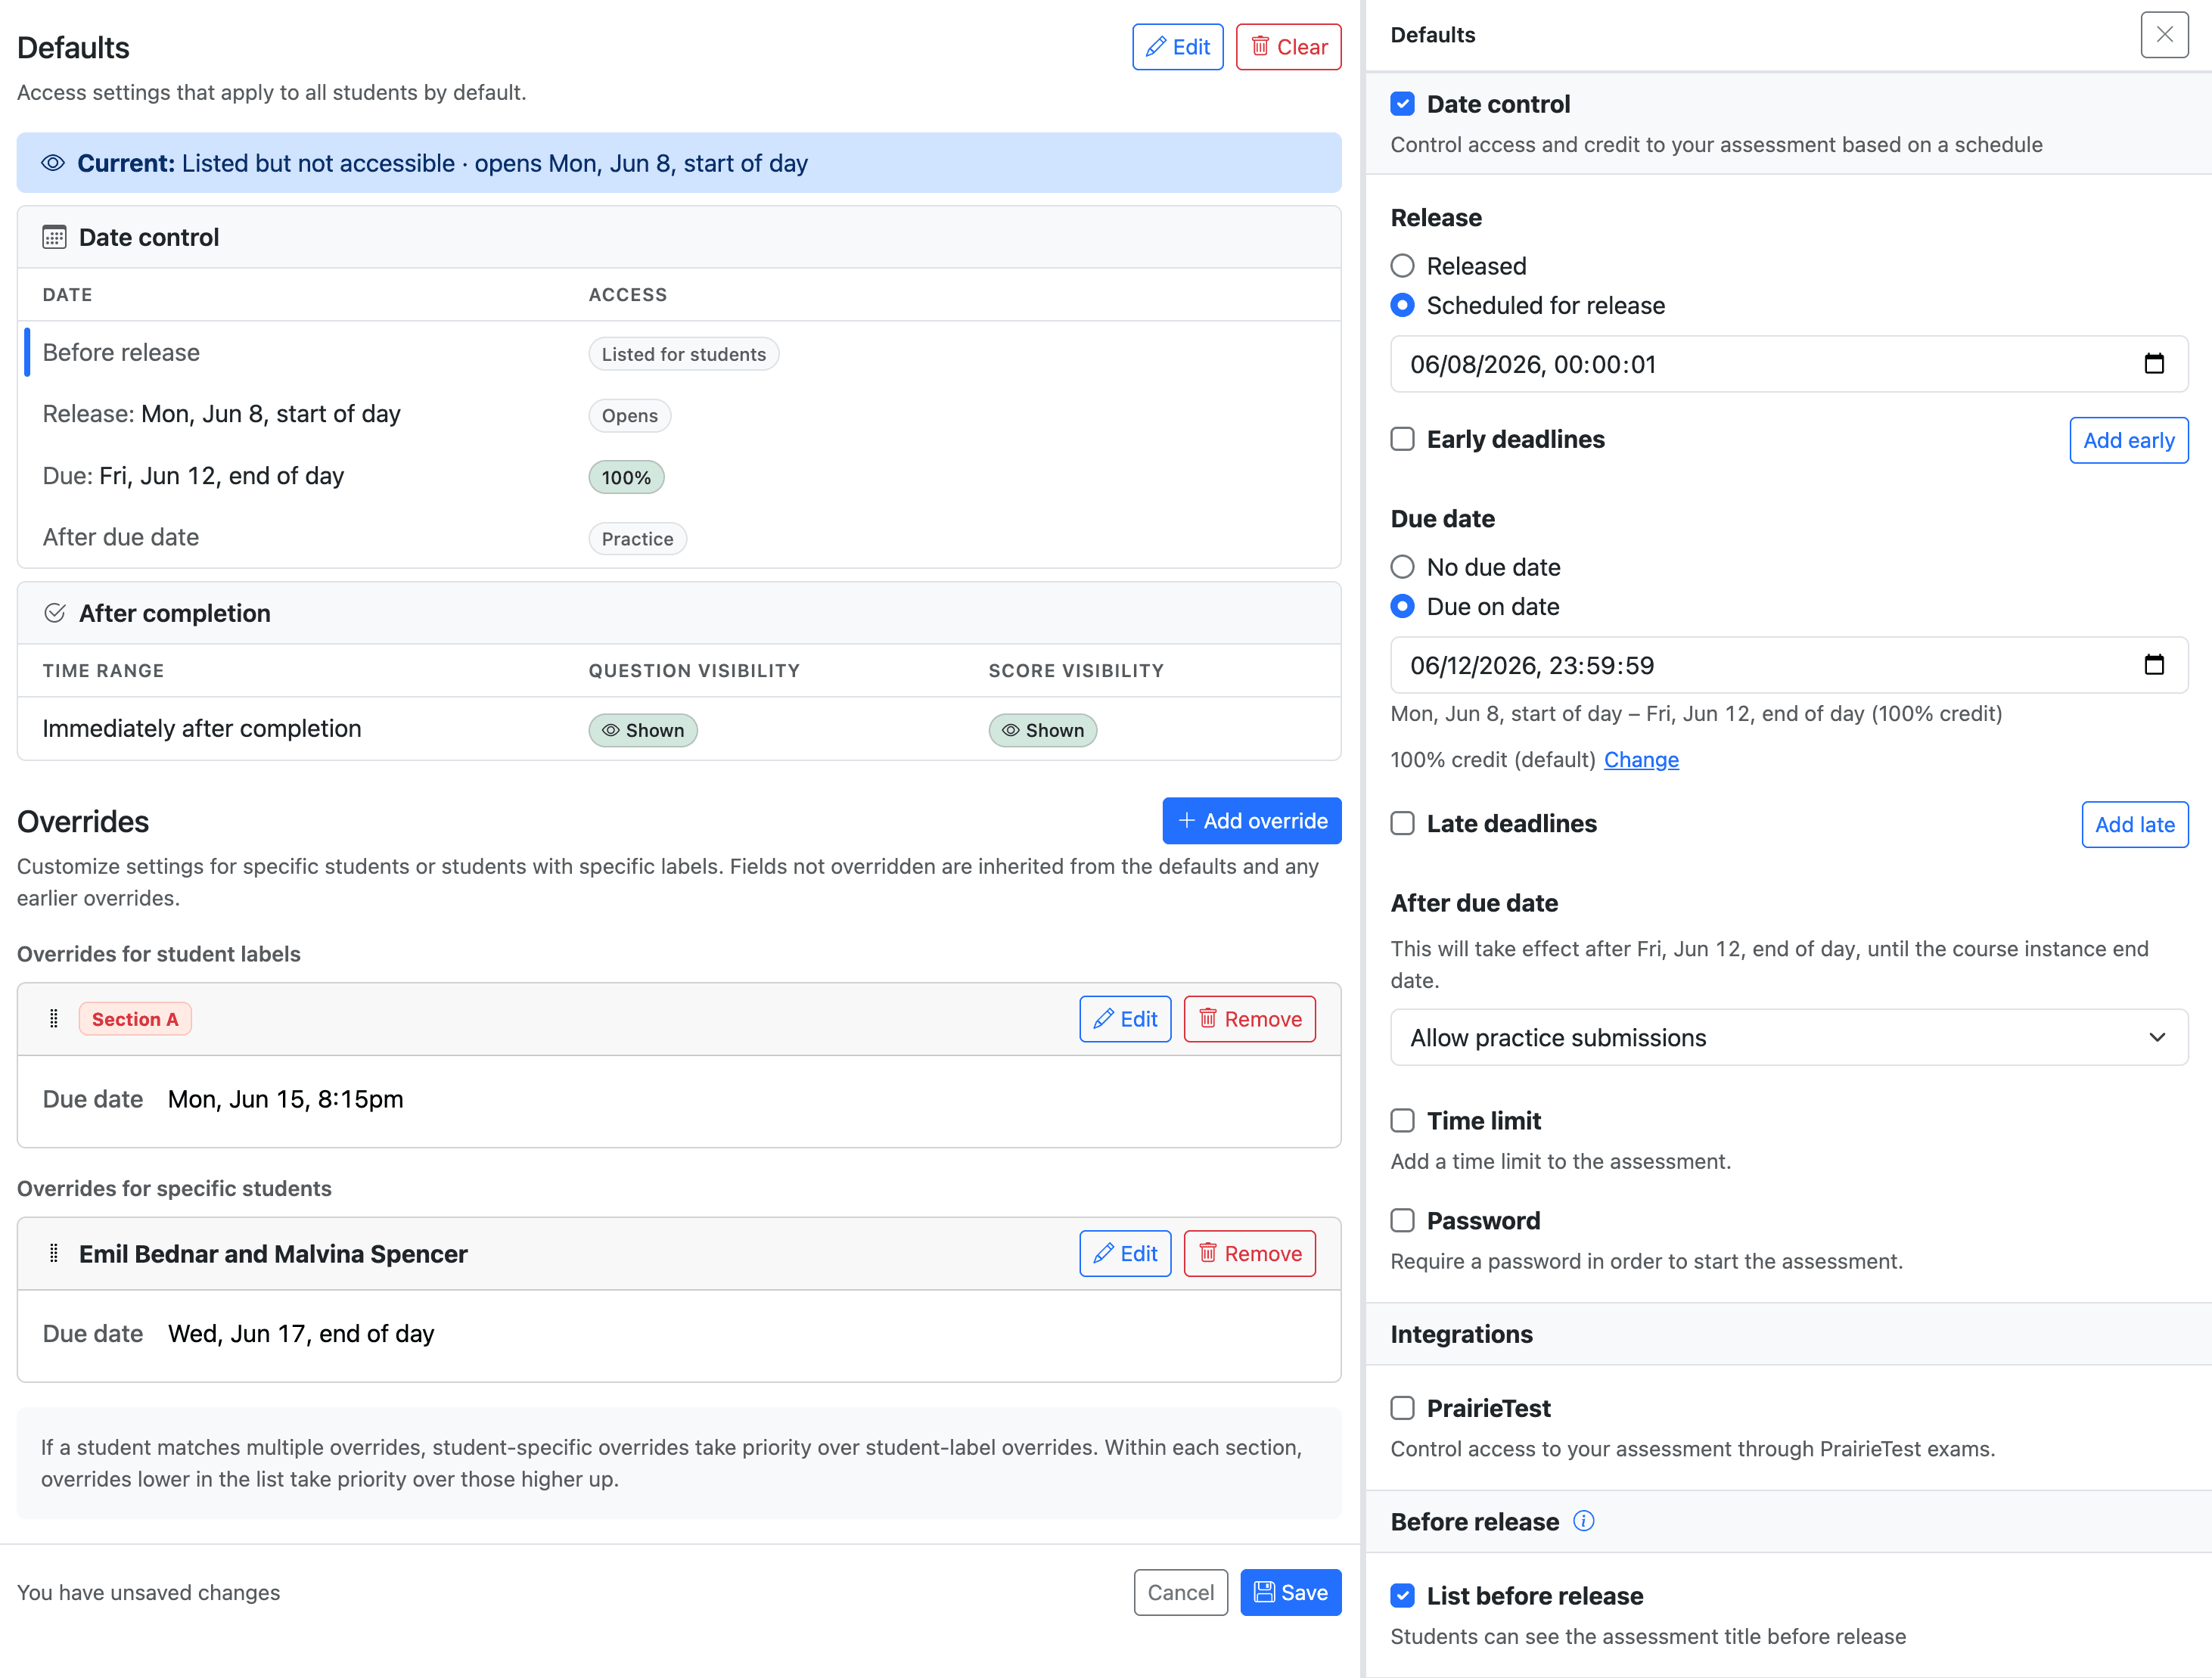Image resolution: width=2212 pixels, height=1678 pixels.
Task: Click the After due date table row
Action: pos(679,538)
